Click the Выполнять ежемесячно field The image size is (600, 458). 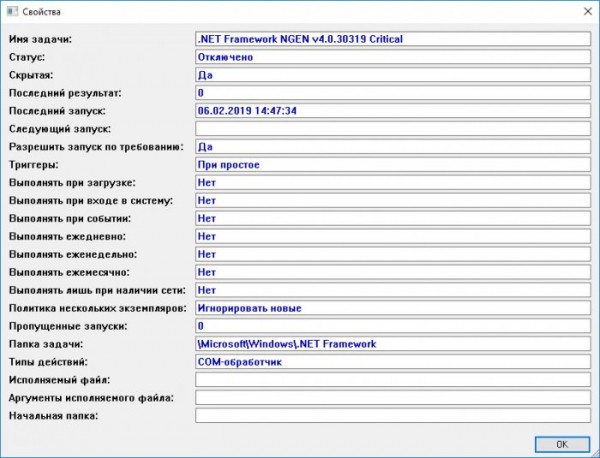click(393, 272)
